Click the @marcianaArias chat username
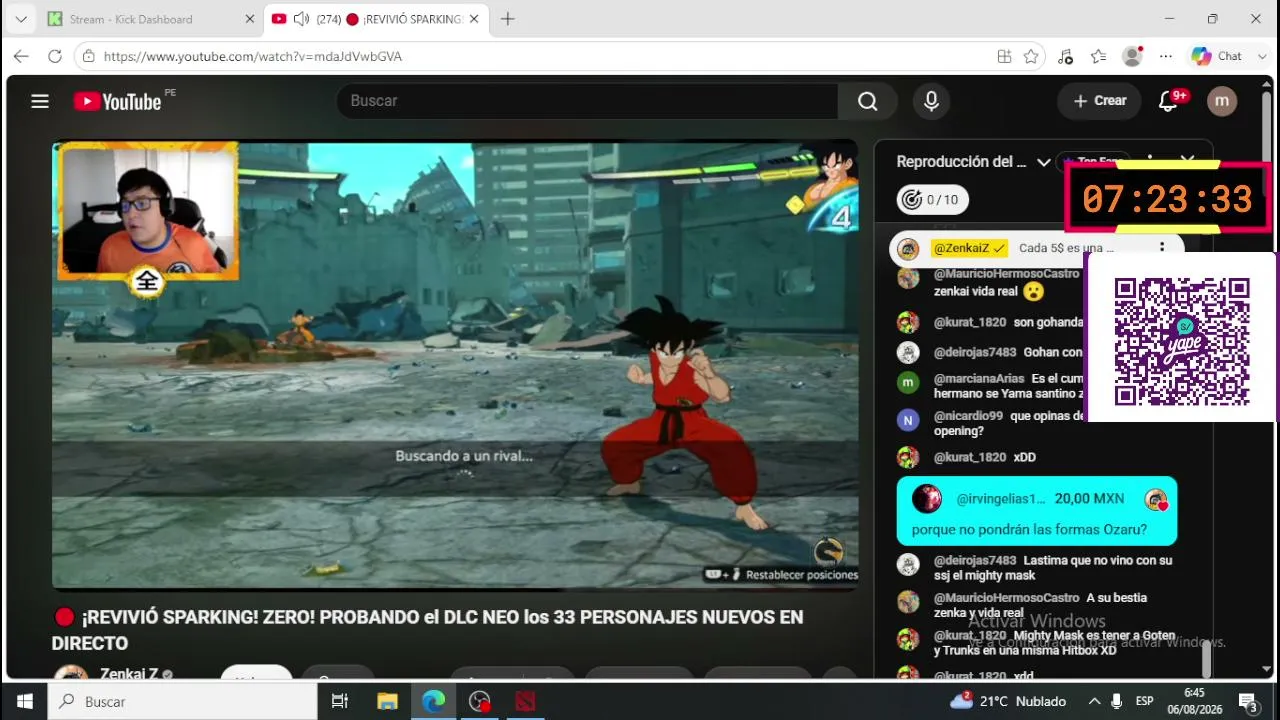 pos(979,379)
